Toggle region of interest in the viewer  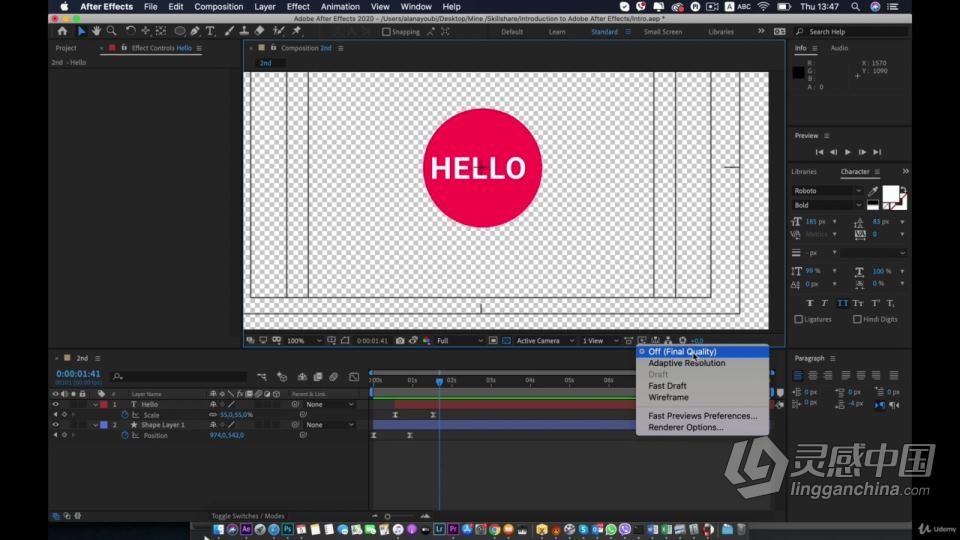[493, 340]
